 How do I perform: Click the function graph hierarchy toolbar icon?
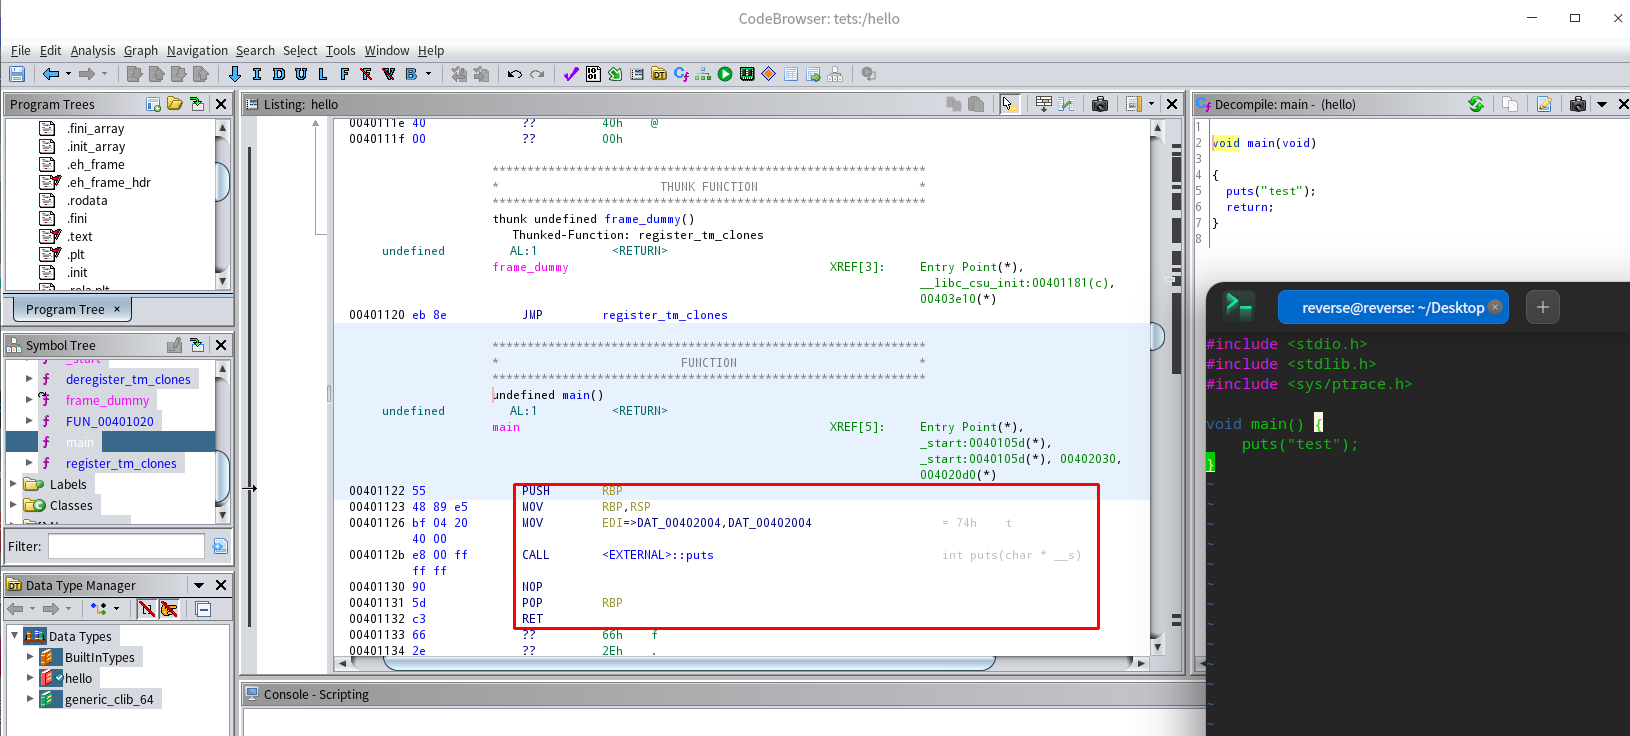tap(703, 74)
